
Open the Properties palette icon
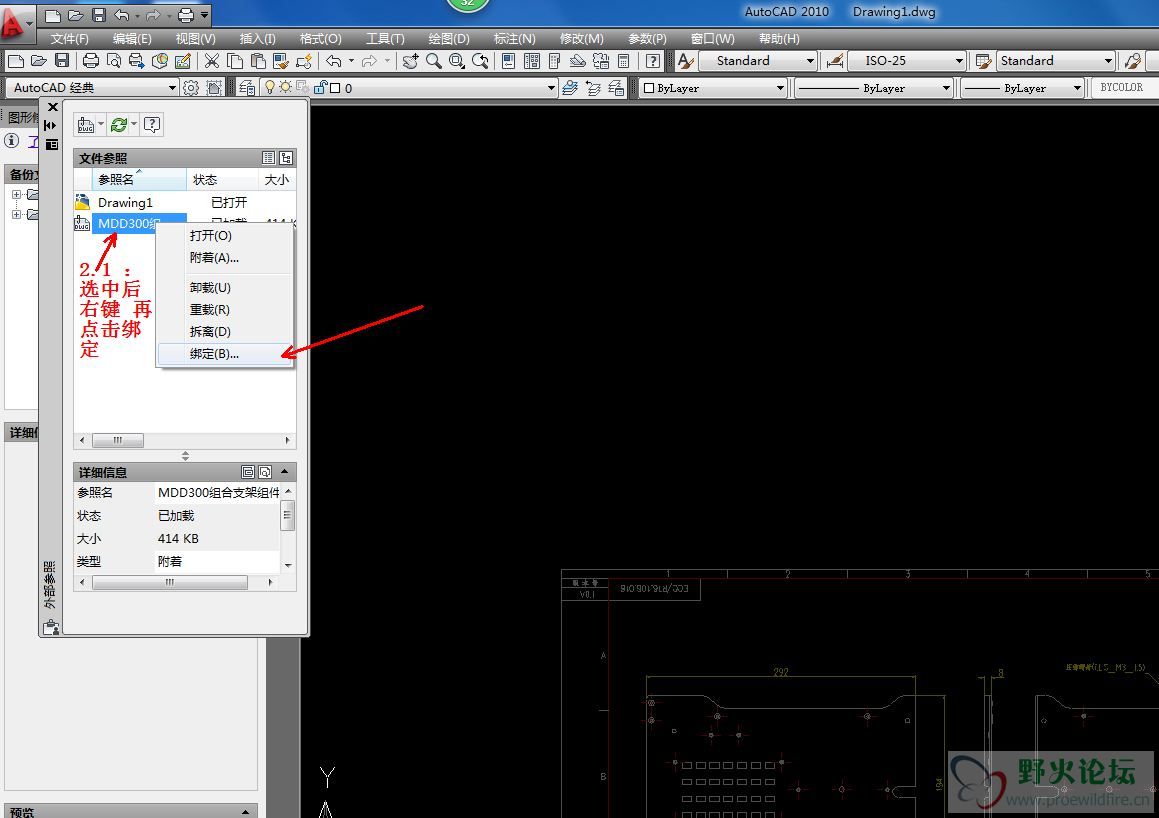click(x=509, y=61)
